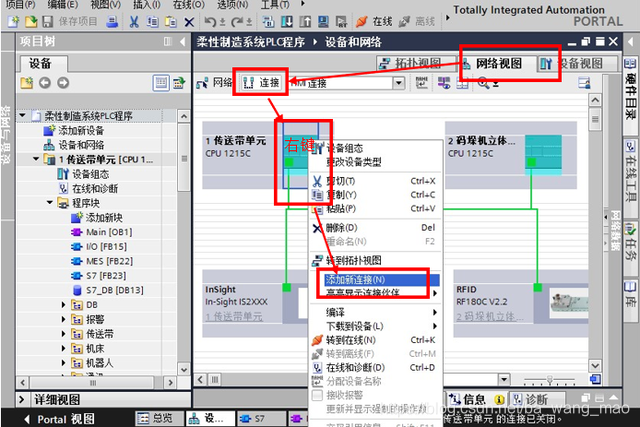The image size is (640, 427).
Task: Download to device toolbar icon
Action: pyautogui.click(x=287, y=22)
